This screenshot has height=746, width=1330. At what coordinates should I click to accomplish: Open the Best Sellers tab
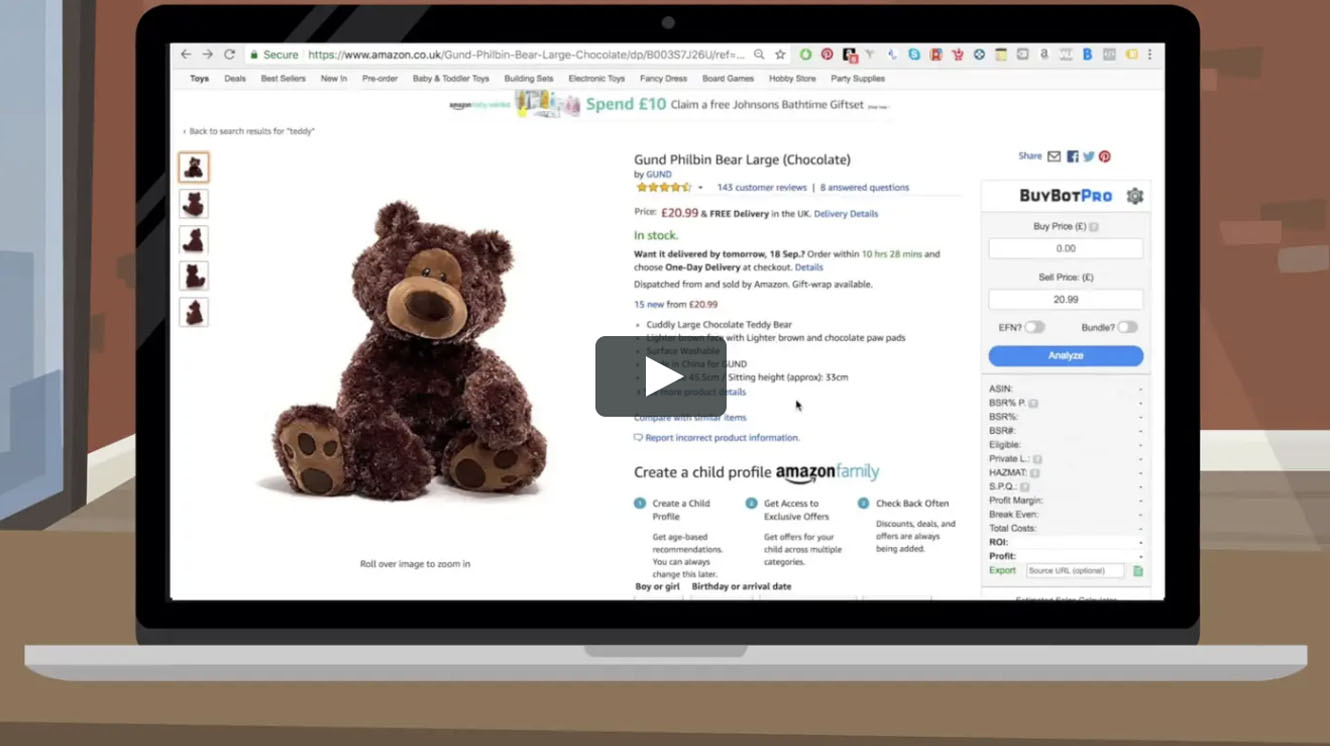pos(283,78)
